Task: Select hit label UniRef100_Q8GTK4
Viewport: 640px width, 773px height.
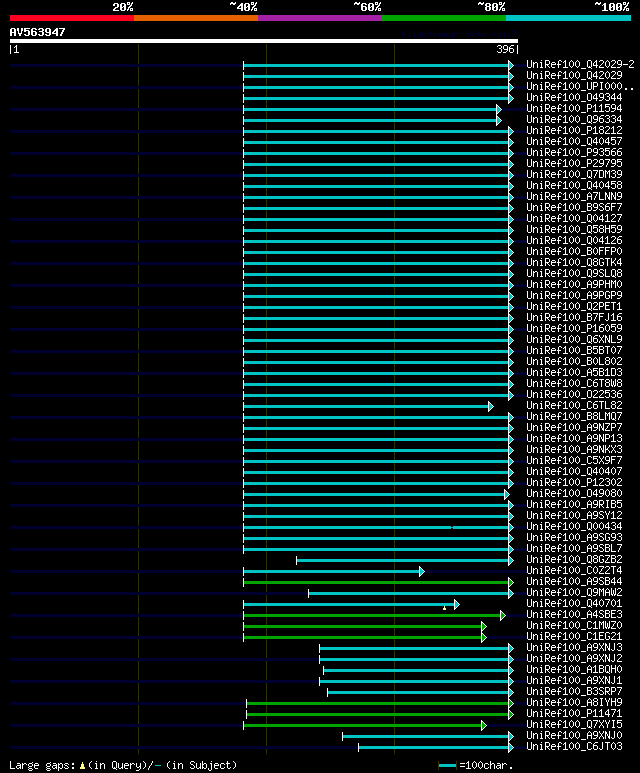Action: tap(574, 263)
